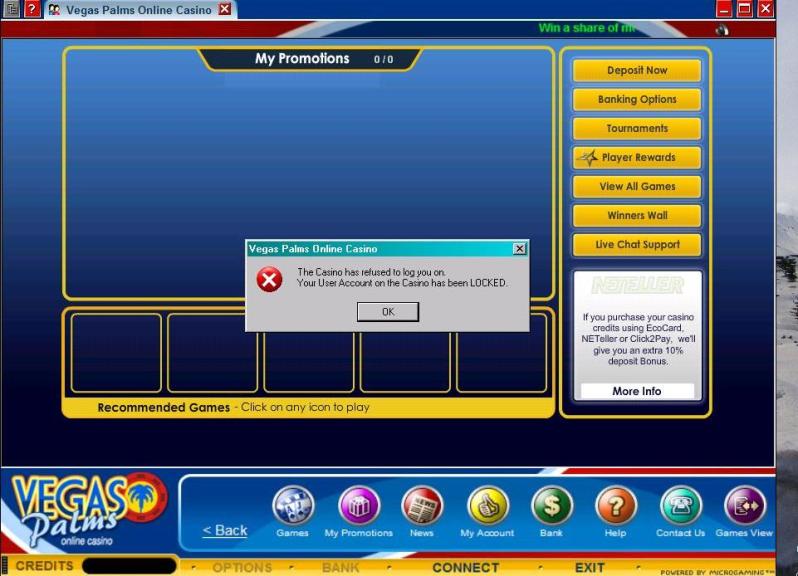798x576 pixels.
Task: Open the Contact Us telephone icon
Action: tap(680, 505)
